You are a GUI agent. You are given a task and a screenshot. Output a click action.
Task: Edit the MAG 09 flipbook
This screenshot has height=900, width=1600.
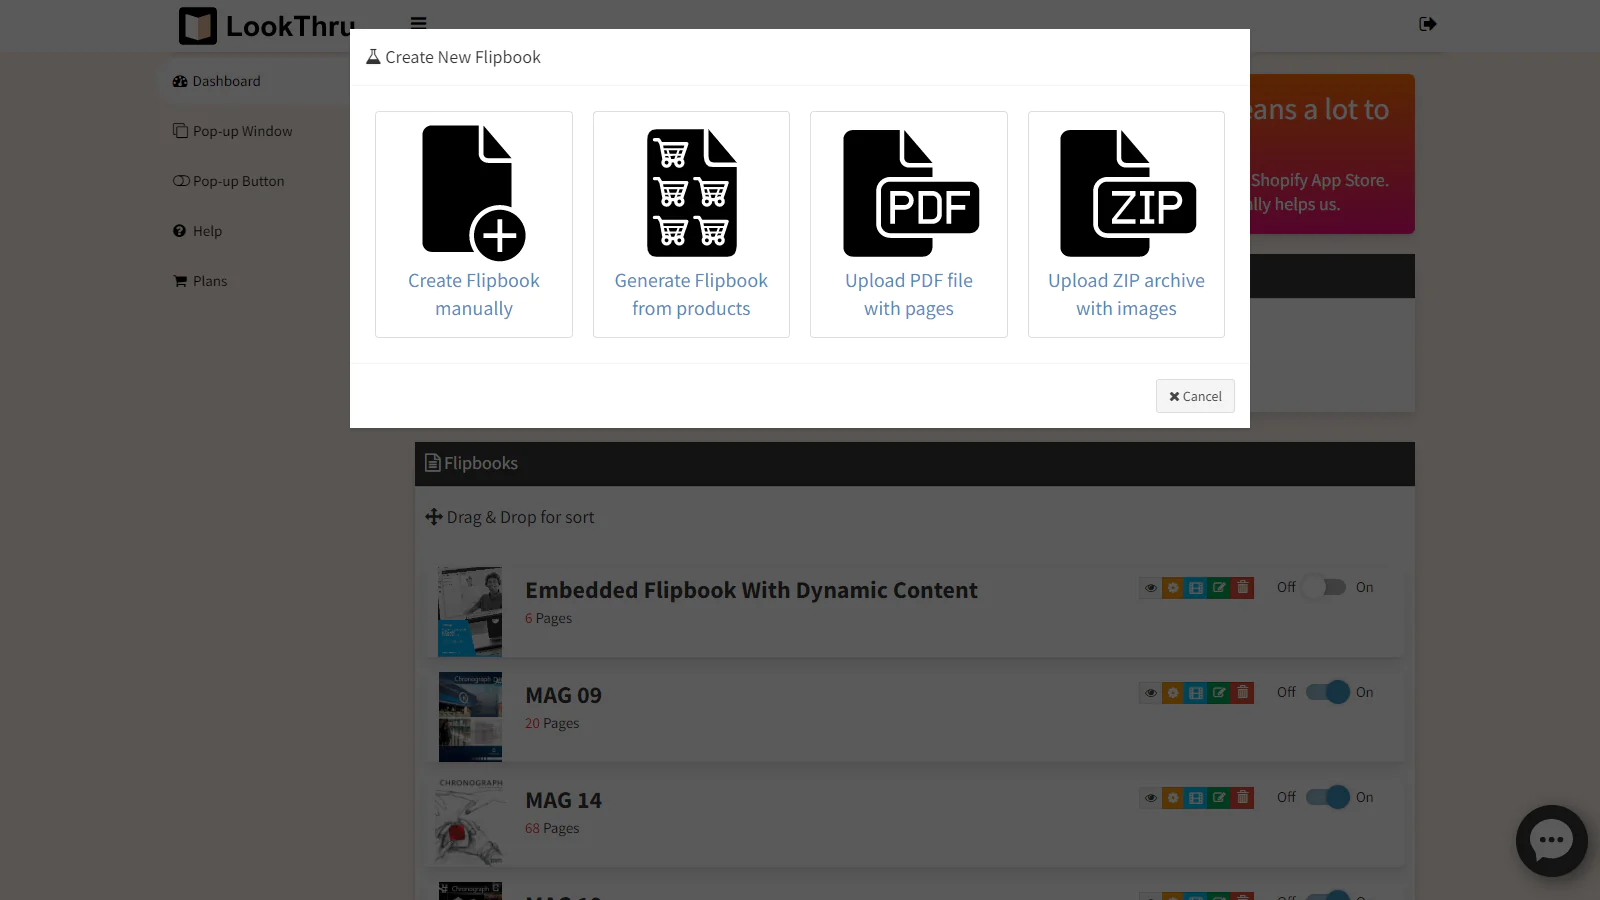point(1219,693)
